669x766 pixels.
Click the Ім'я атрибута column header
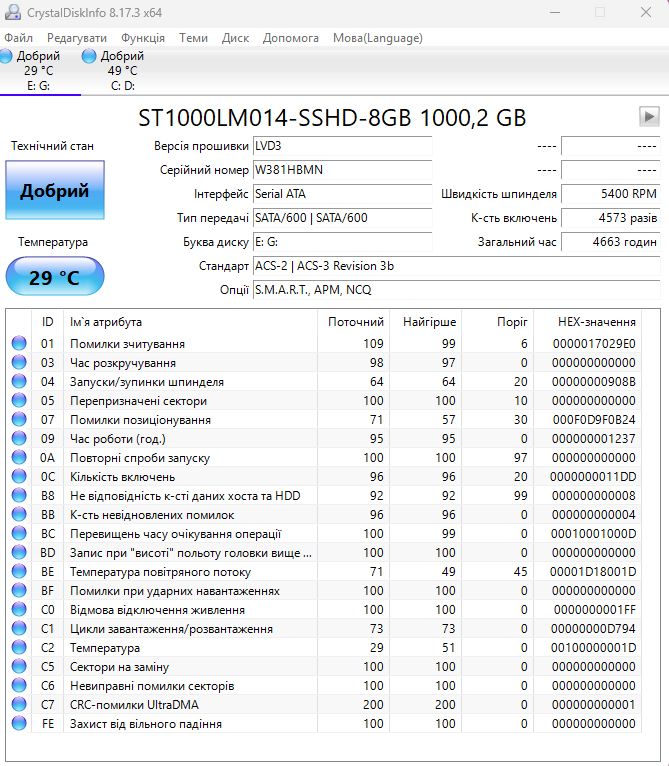191,322
